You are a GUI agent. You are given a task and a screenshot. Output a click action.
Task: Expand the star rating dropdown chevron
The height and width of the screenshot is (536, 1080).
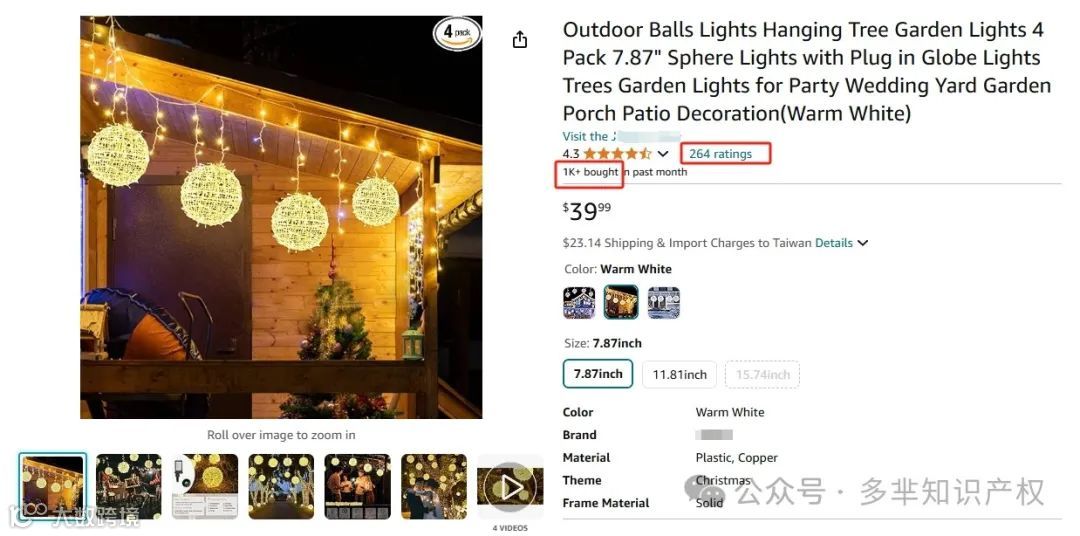[663, 154]
